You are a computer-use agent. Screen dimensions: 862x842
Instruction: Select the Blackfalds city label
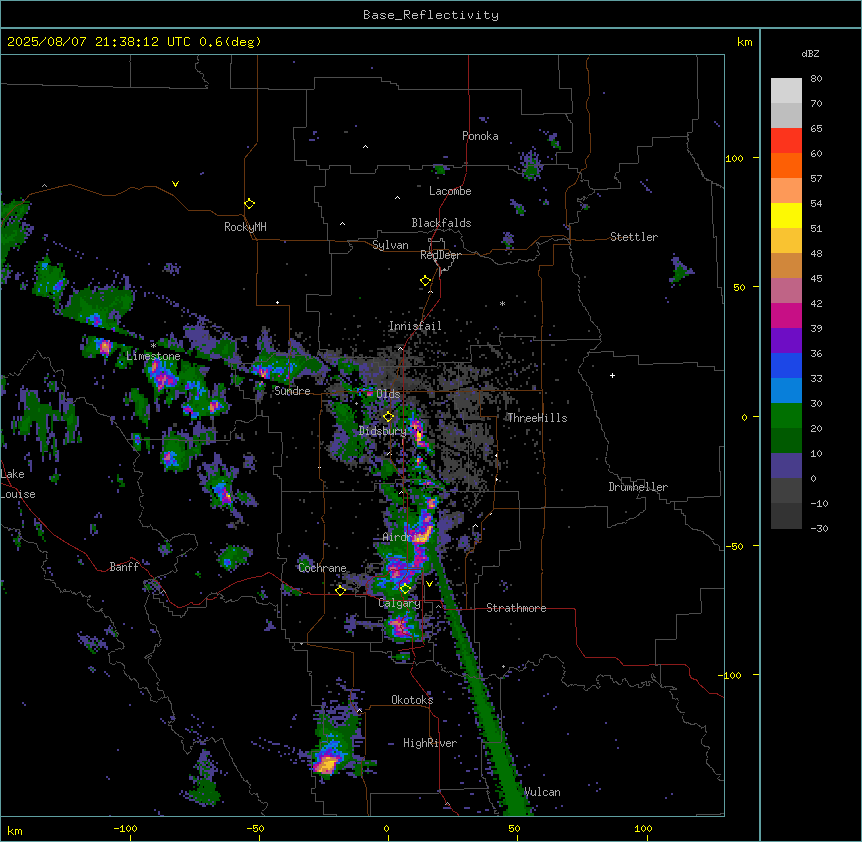pos(441,223)
